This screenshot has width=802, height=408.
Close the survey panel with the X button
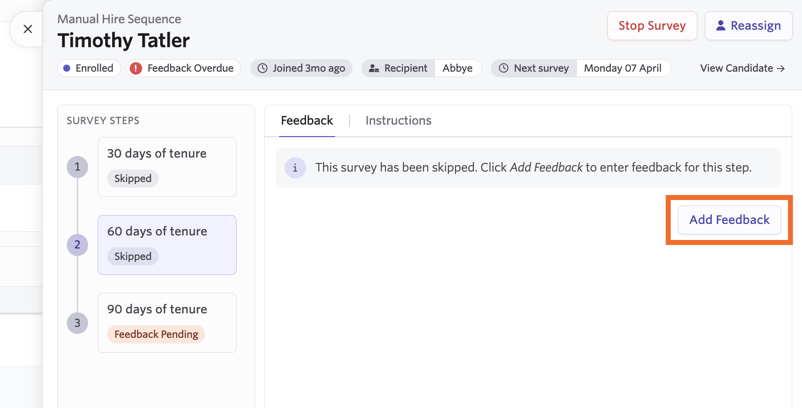(x=28, y=29)
